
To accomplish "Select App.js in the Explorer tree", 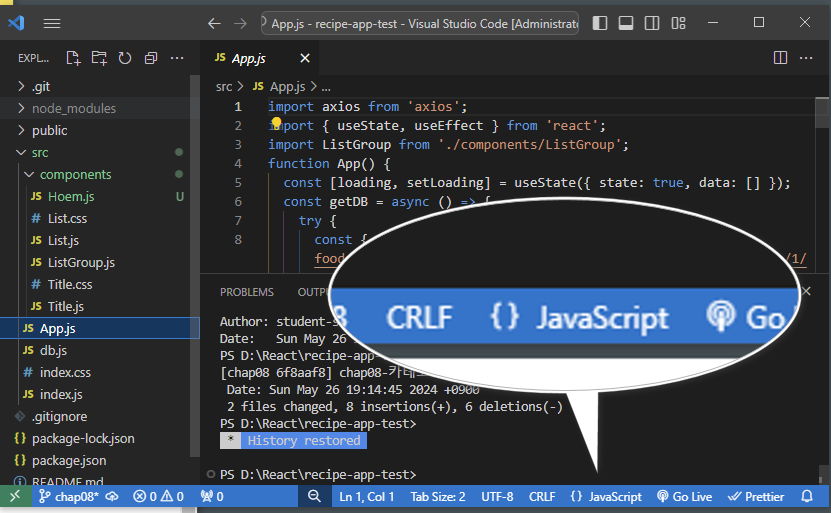I will 100,329.
